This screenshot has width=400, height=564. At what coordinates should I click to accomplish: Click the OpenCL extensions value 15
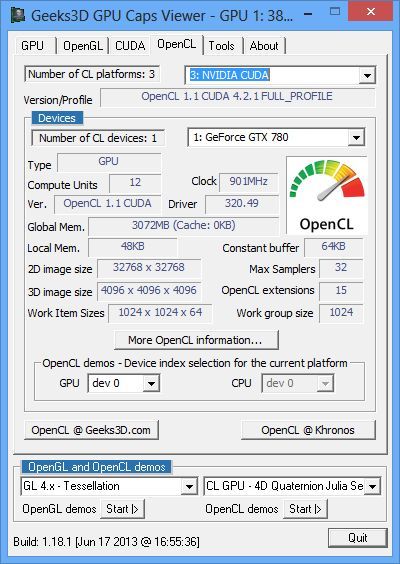click(x=341, y=291)
